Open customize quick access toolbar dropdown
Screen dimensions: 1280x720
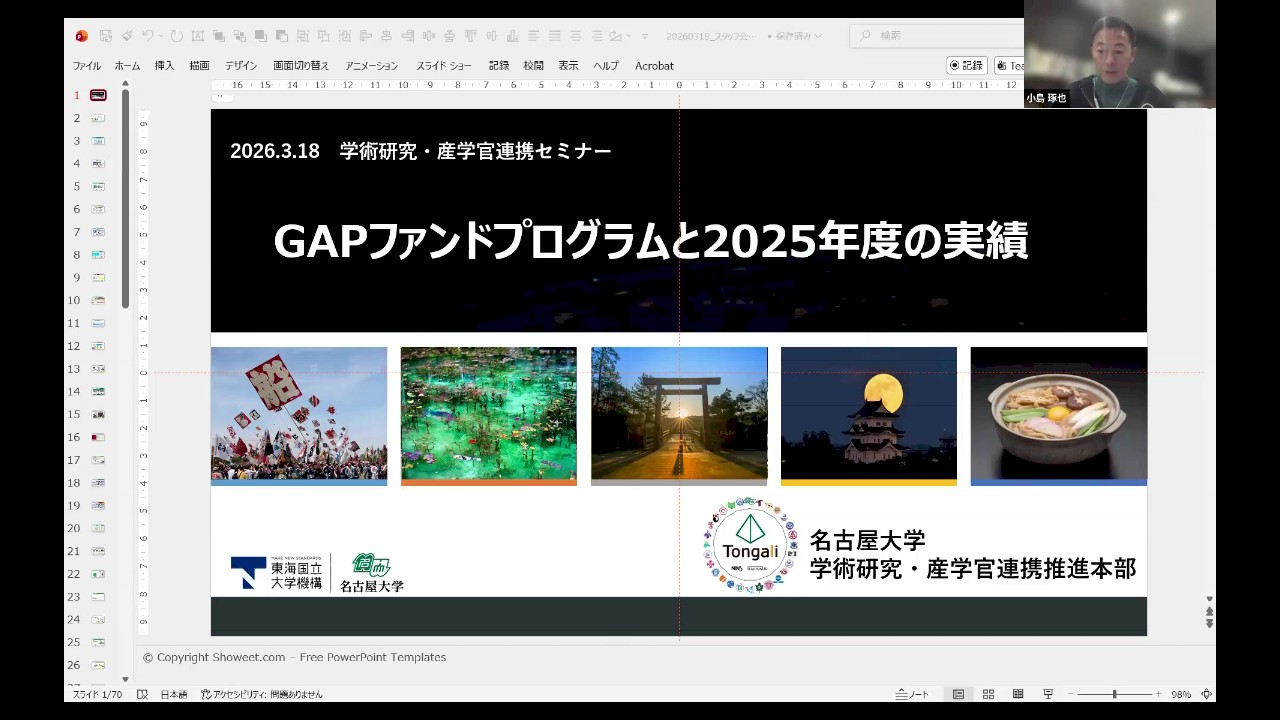tap(645, 36)
